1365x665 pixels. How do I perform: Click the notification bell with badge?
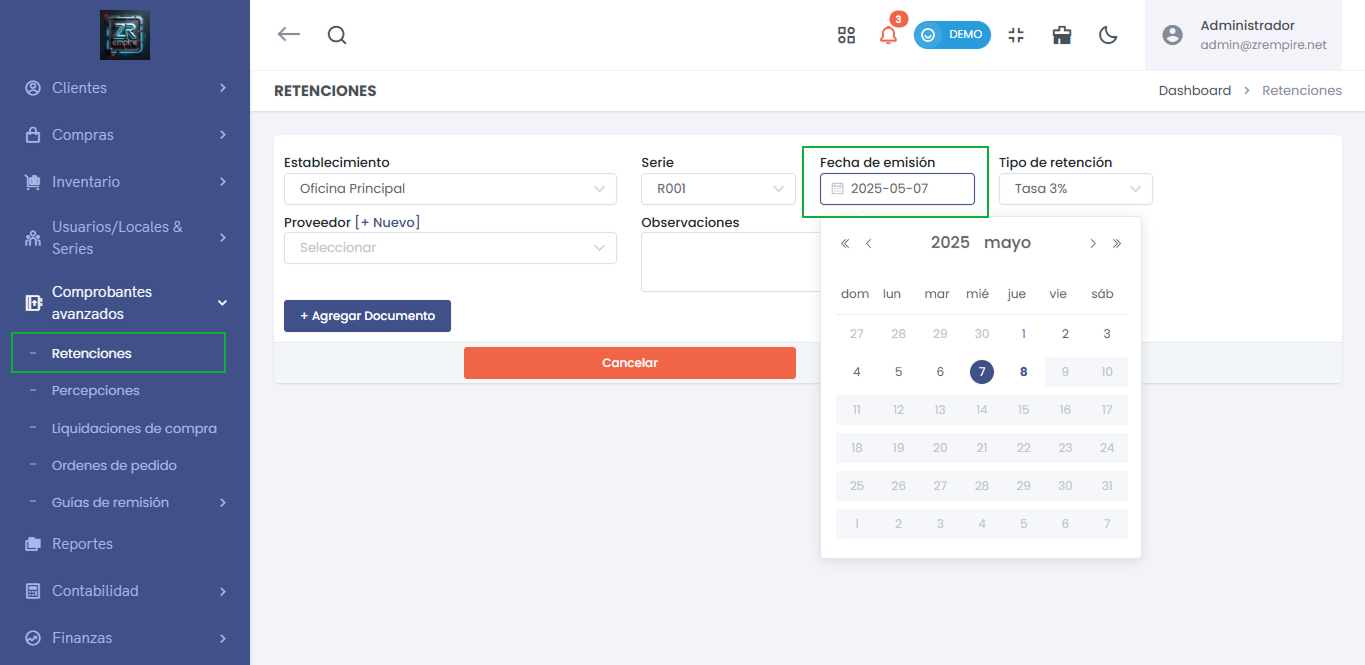(888, 36)
